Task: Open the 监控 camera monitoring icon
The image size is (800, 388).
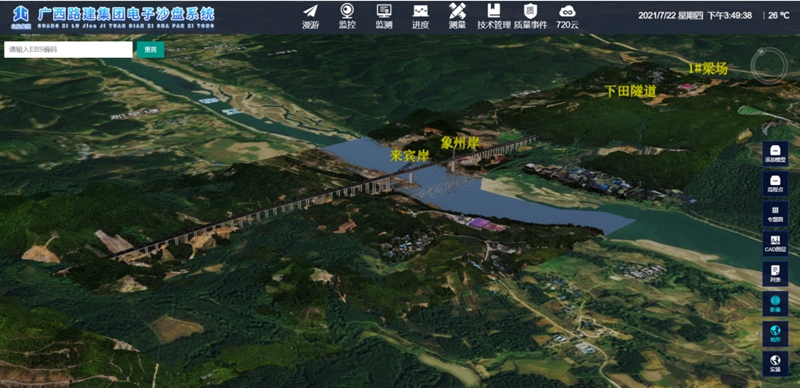Action: tap(347, 16)
